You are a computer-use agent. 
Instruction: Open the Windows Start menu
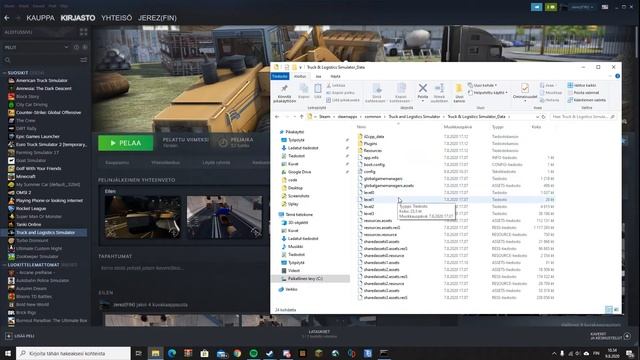point(7,353)
